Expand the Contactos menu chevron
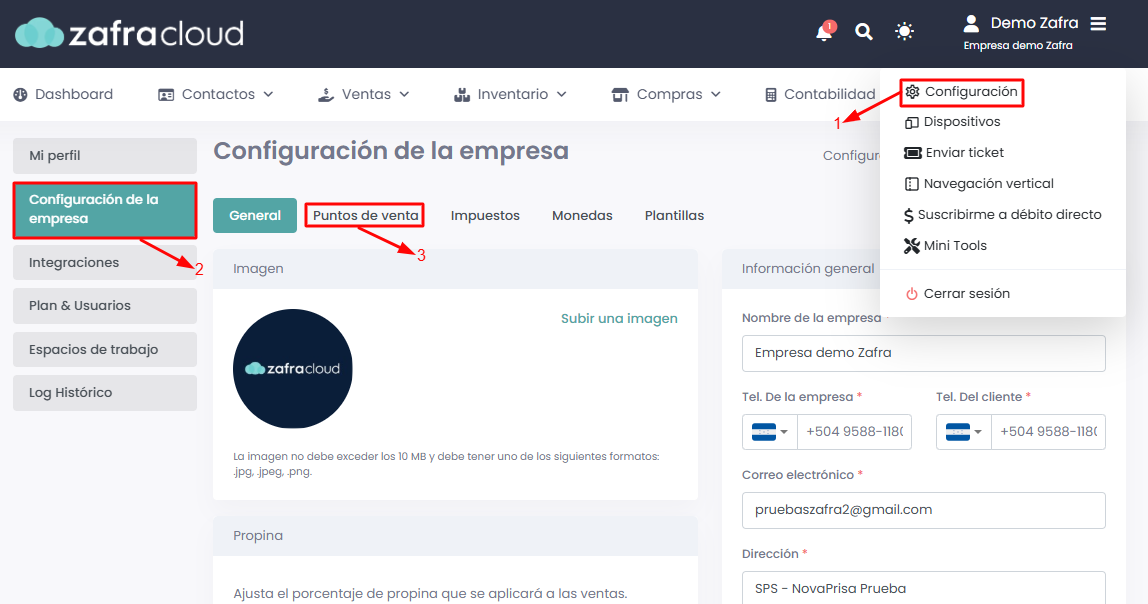The height and width of the screenshot is (604, 1148). pyautogui.click(x=268, y=94)
